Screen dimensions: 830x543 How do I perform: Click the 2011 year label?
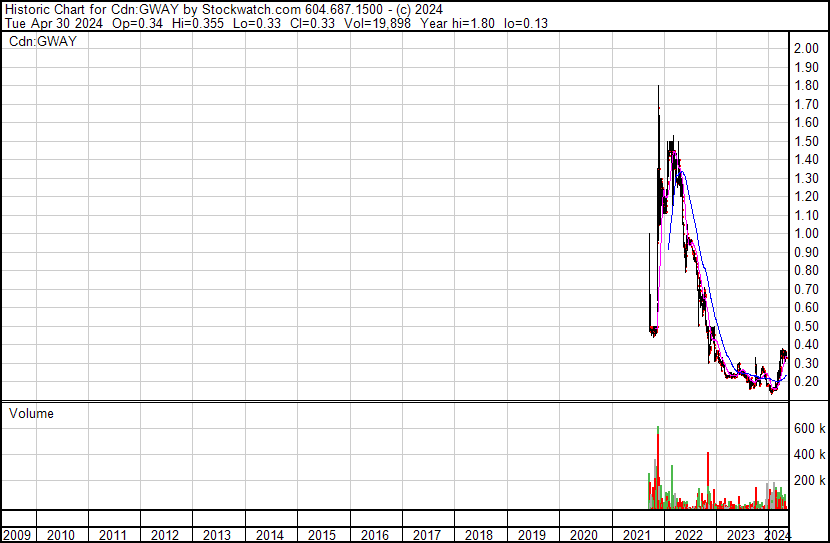(x=113, y=535)
